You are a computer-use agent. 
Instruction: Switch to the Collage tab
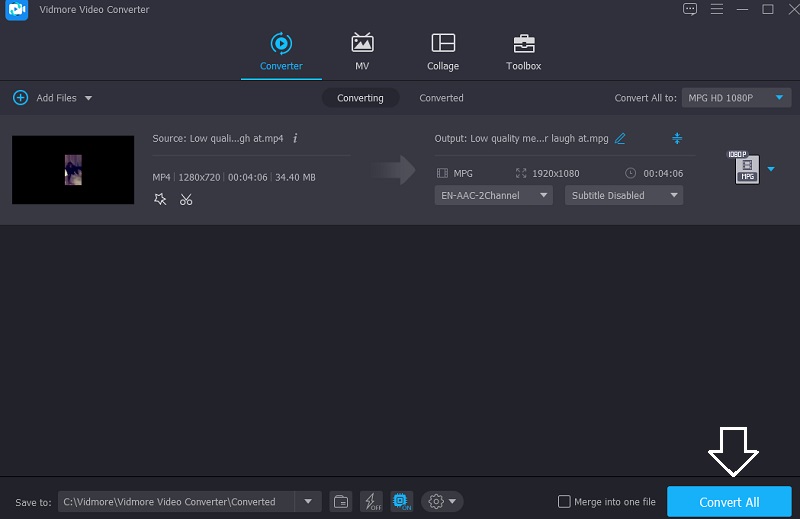click(x=442, y=52)
